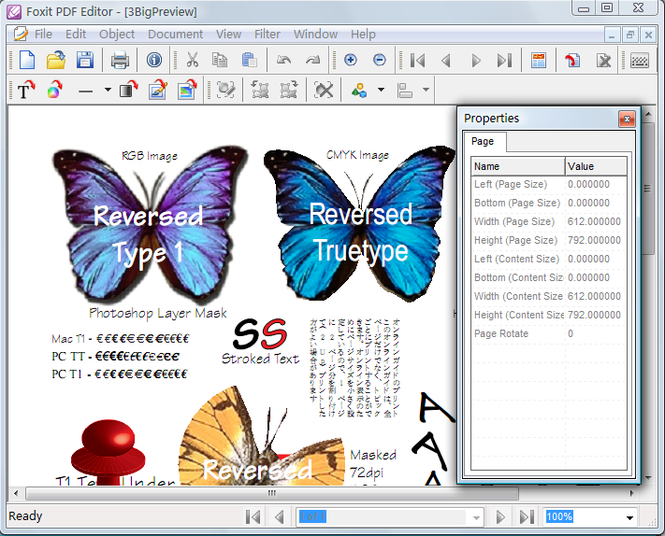The width and height of the screenshot is (665, 536).
Task: Click the edit selection tool icon
Action: [x=226, y=89]
